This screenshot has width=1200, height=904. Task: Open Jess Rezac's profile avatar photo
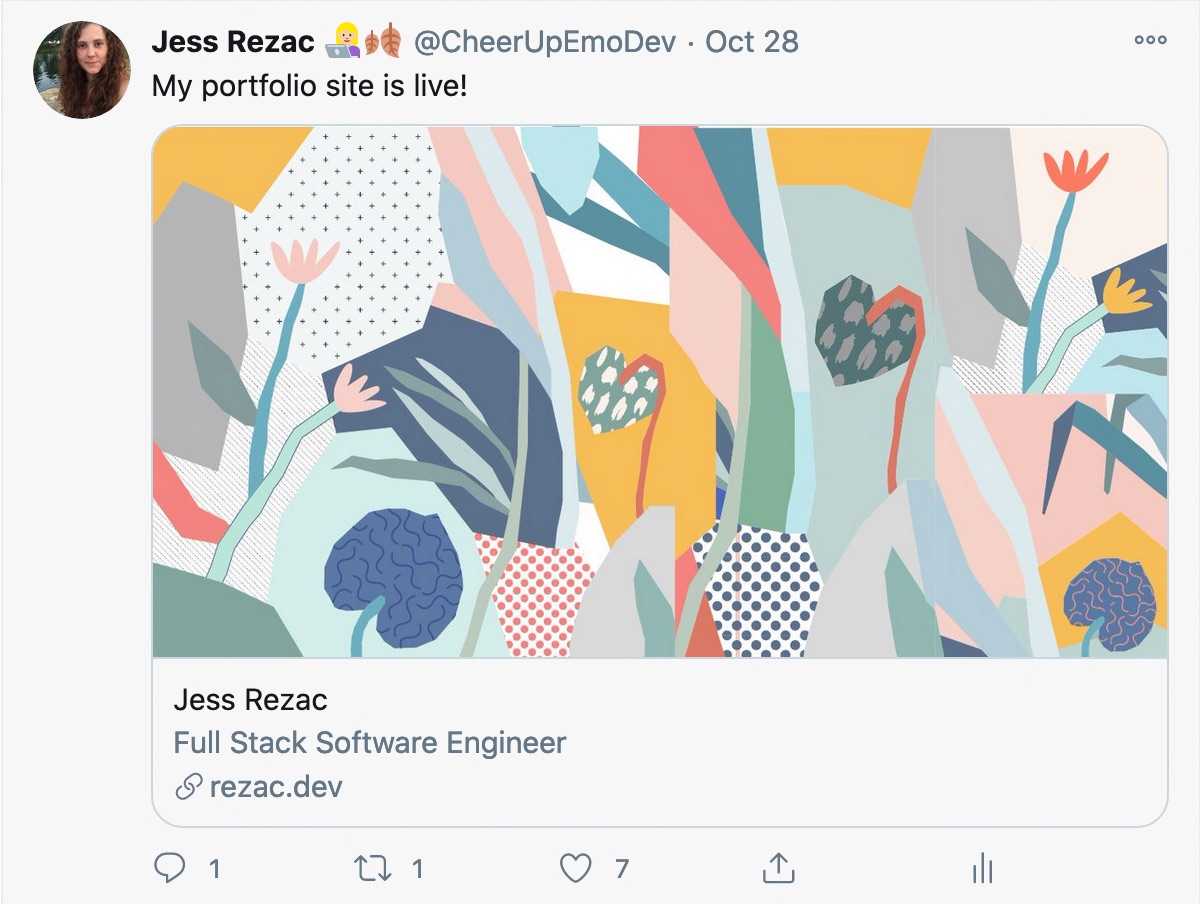tap(82, 70)
